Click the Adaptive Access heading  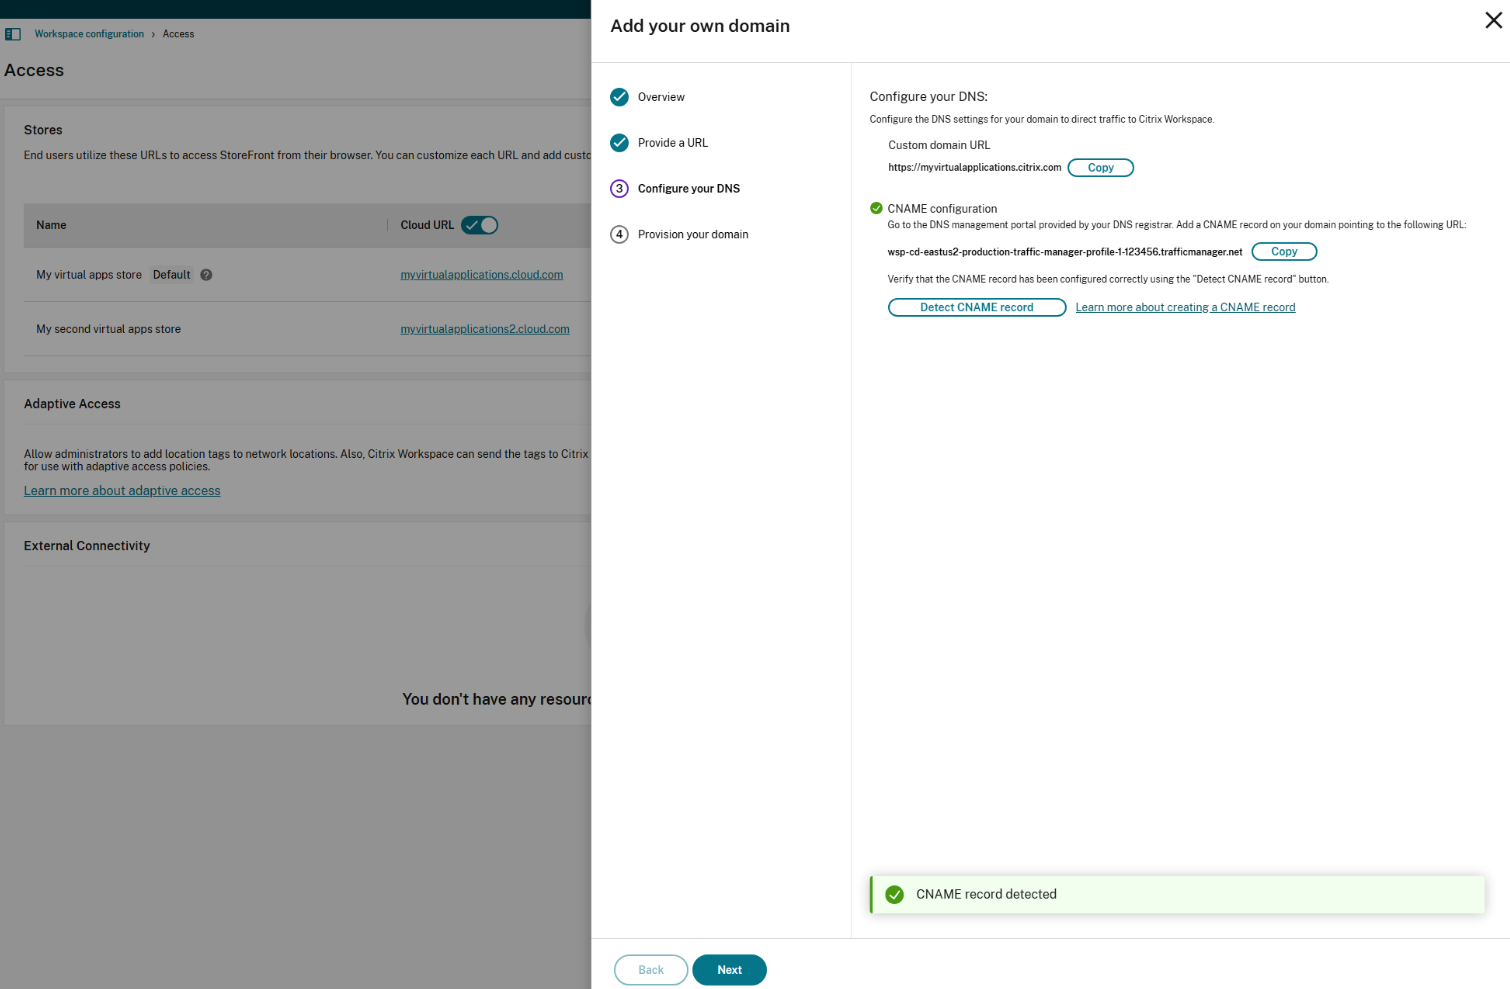[x=72, y=404]
